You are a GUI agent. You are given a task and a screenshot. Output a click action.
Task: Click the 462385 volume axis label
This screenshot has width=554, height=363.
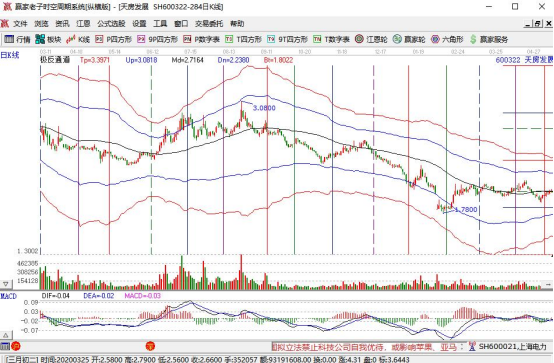click(27, 263)
